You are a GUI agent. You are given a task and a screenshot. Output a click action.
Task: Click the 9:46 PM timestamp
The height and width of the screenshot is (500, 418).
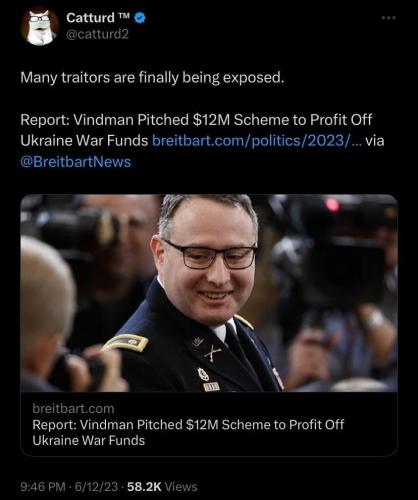click(43, 487)
